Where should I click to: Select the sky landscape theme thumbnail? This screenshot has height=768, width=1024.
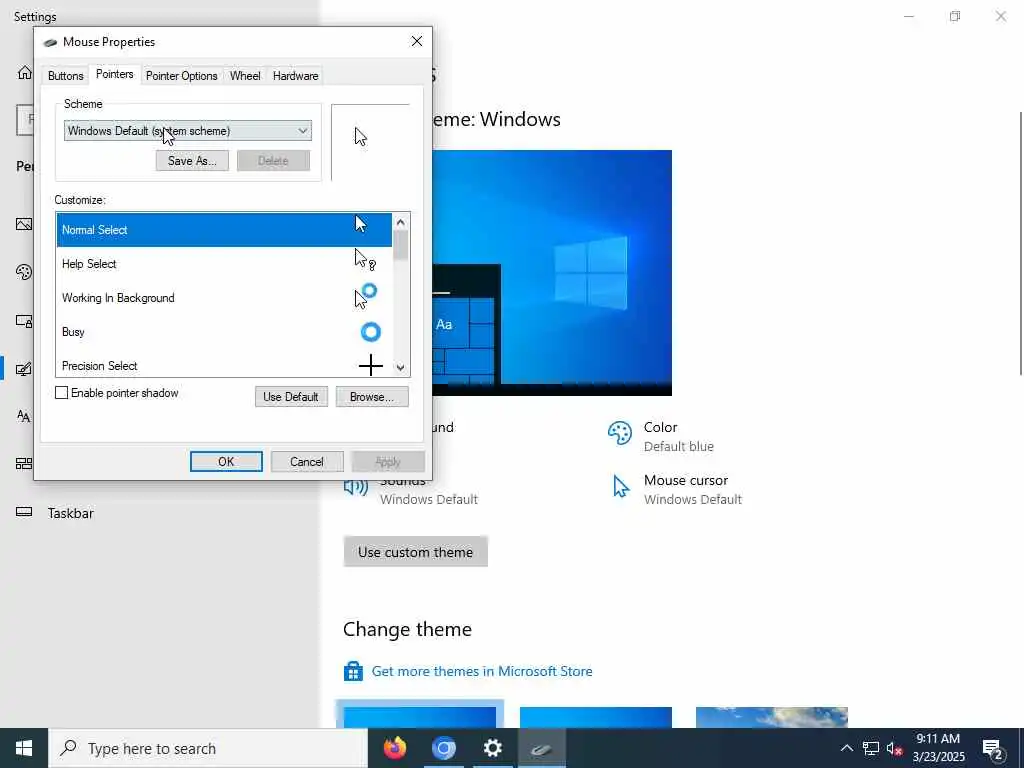(772, 716)
